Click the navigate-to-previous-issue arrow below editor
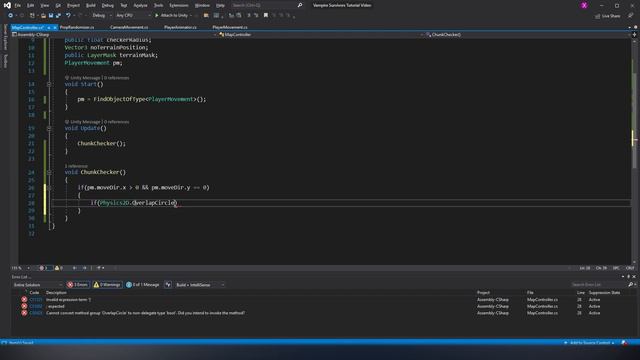 point(75,268)
